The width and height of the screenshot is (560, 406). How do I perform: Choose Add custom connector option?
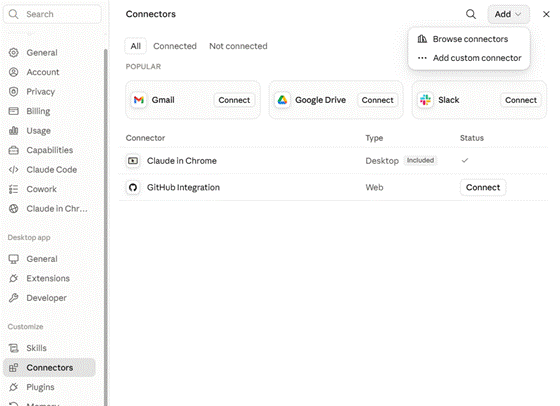click(469, 58)
